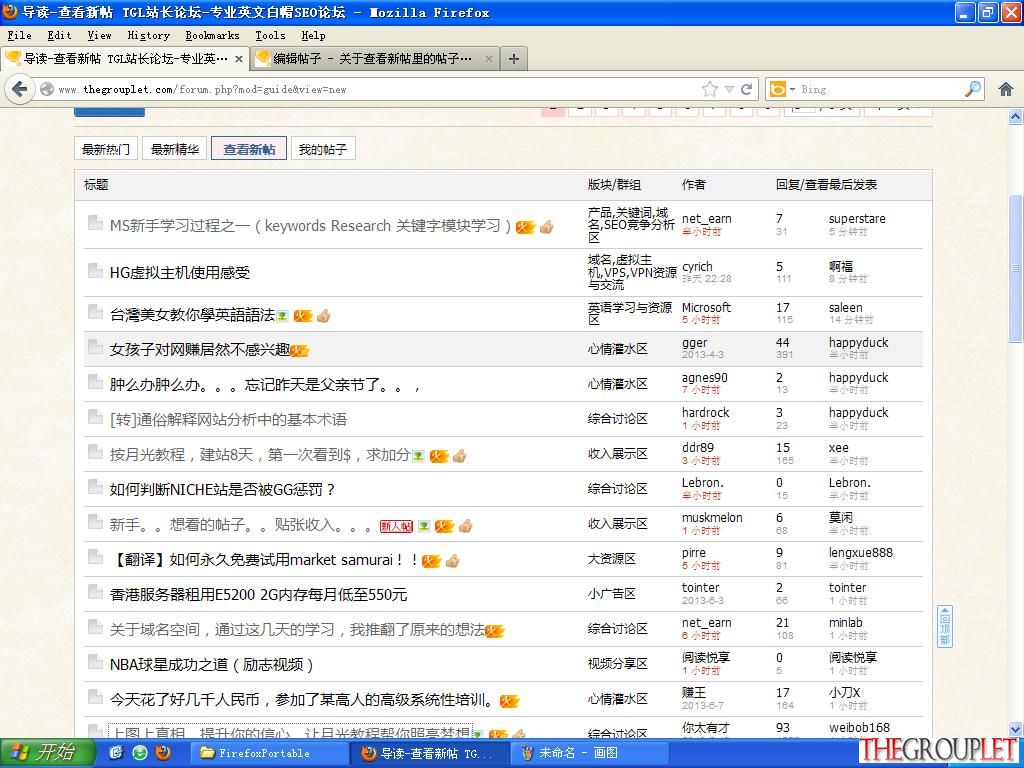Viewport: 1024px width, 768px height.
Task: Open last poster lengxue888 profile
Action: point(861,552)
